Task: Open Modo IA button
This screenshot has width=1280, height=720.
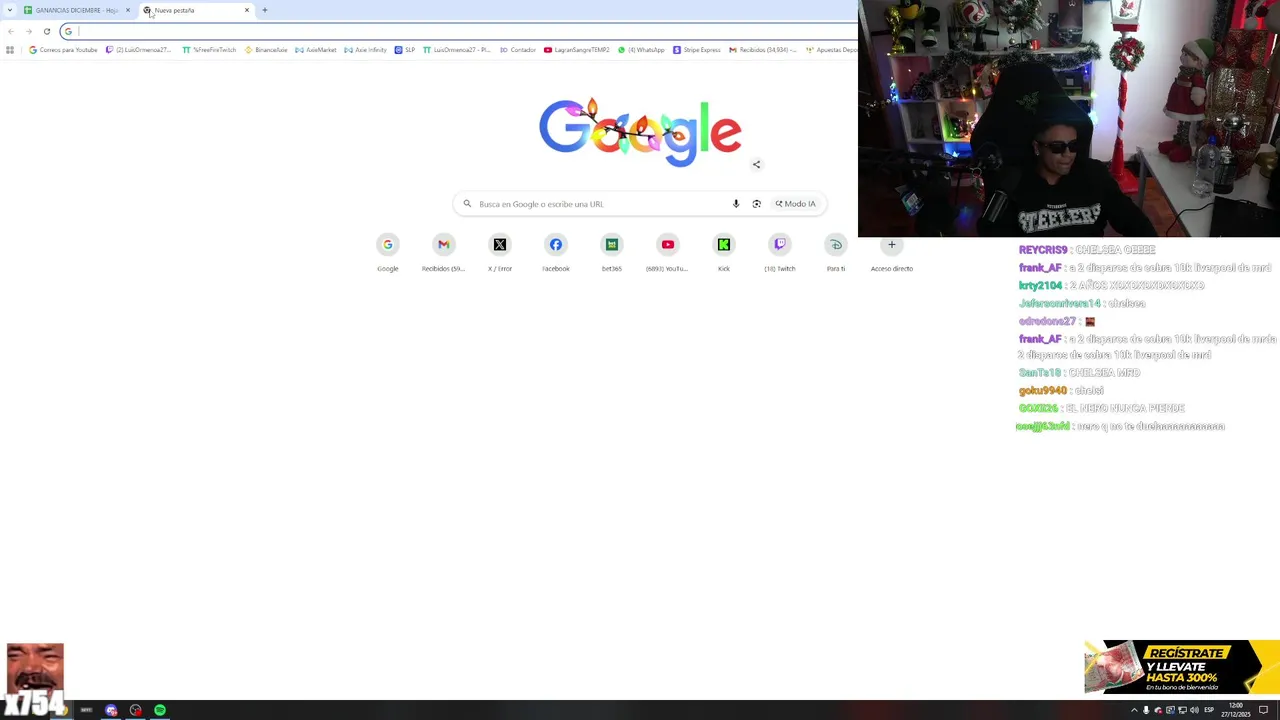Action: (x=796, y=204)
